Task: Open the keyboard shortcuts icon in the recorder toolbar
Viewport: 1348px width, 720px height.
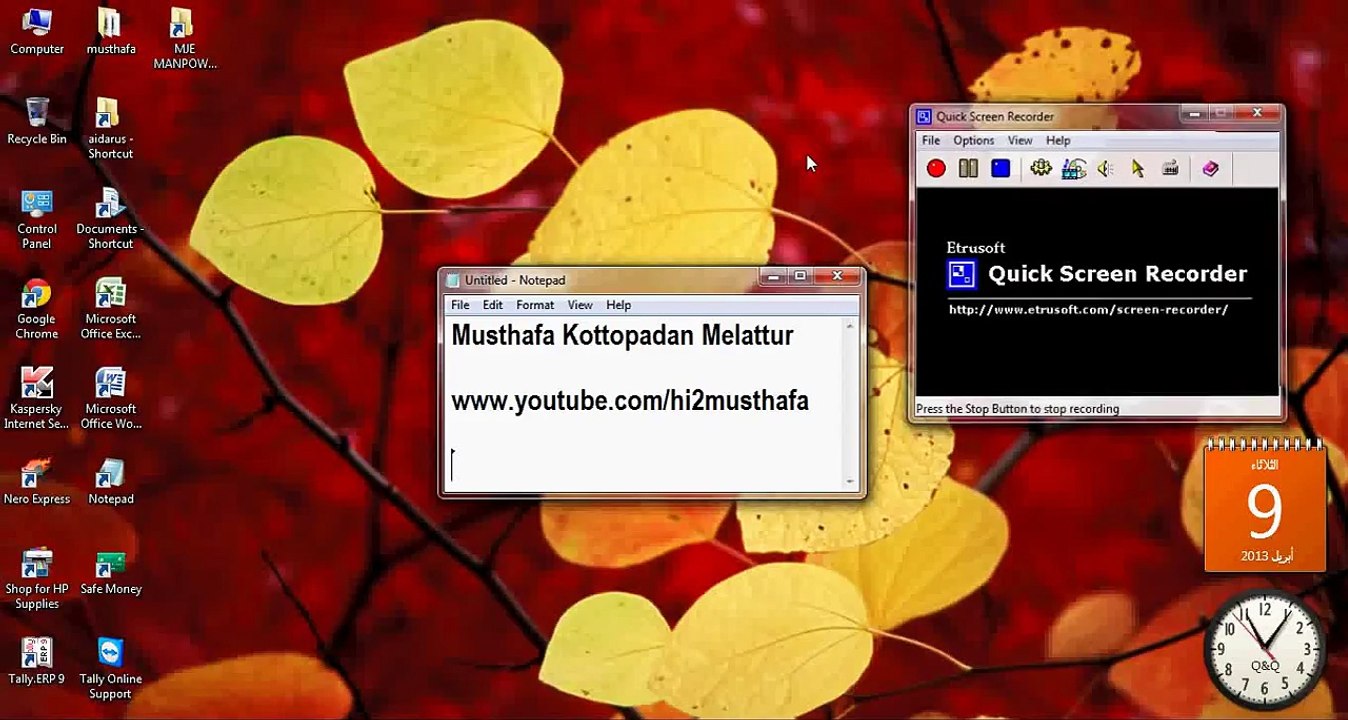Action: [x=1171, y=169]
